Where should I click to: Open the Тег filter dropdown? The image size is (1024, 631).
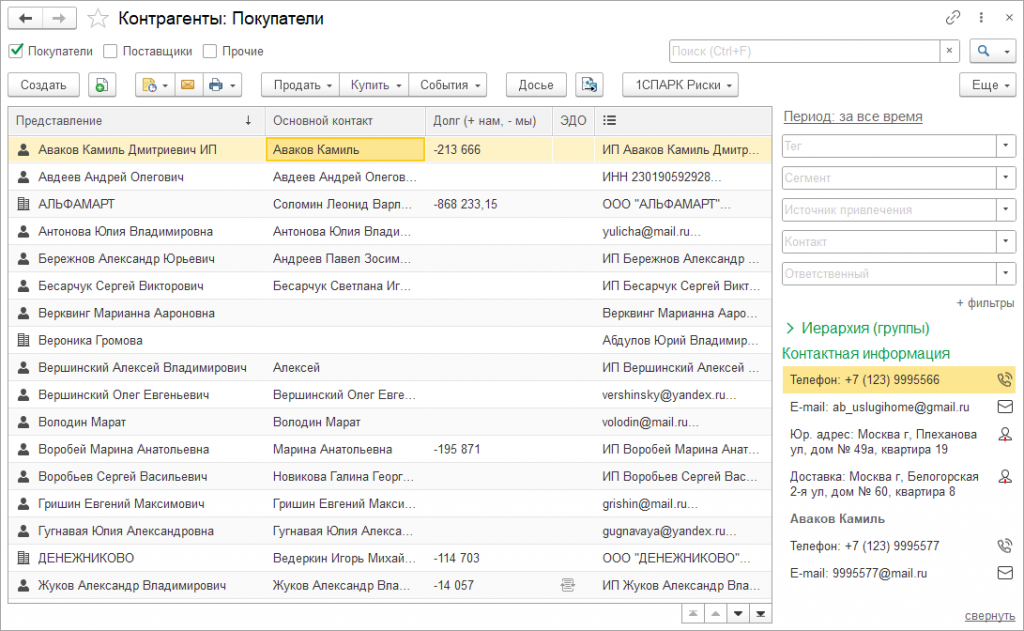pos(1006,146)
